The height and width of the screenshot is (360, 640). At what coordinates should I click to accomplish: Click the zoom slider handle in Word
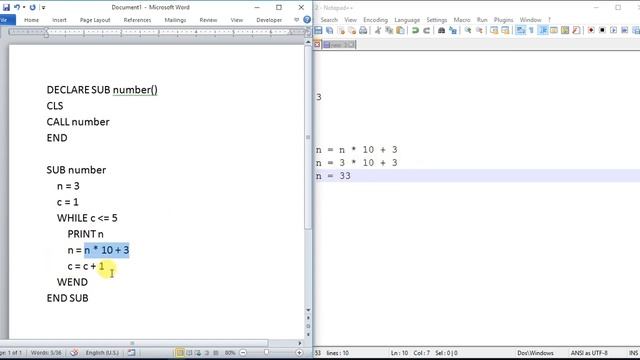pyautogui.click(x=266, y=353)
